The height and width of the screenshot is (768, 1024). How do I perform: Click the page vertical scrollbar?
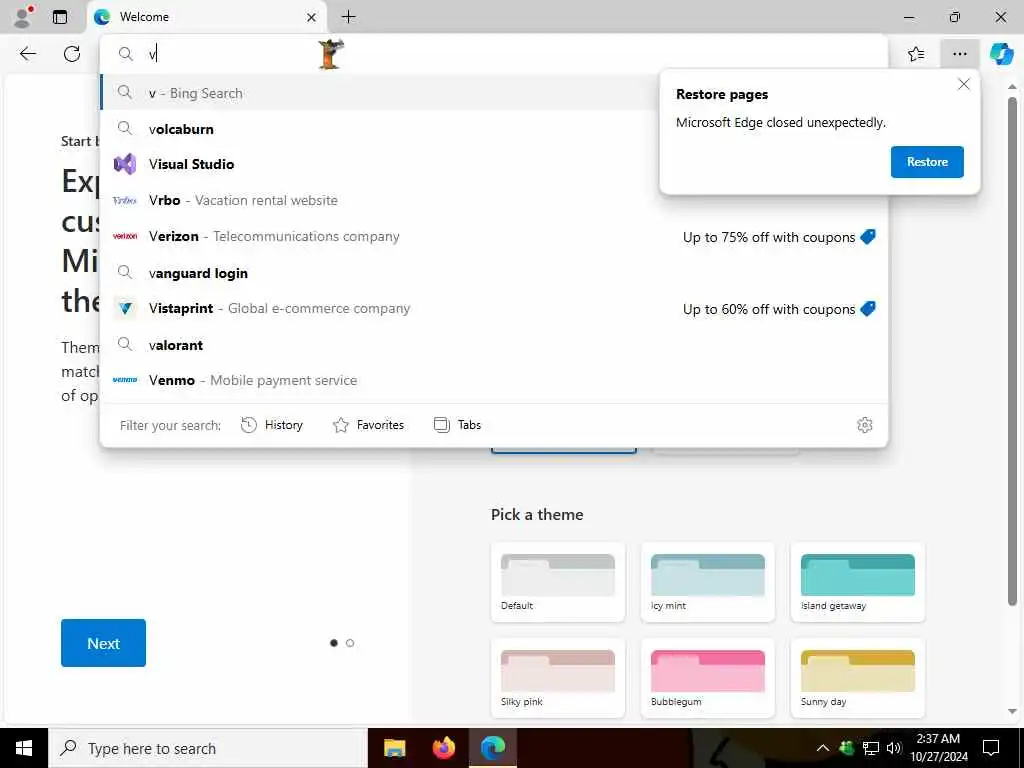pos(1012,353)
